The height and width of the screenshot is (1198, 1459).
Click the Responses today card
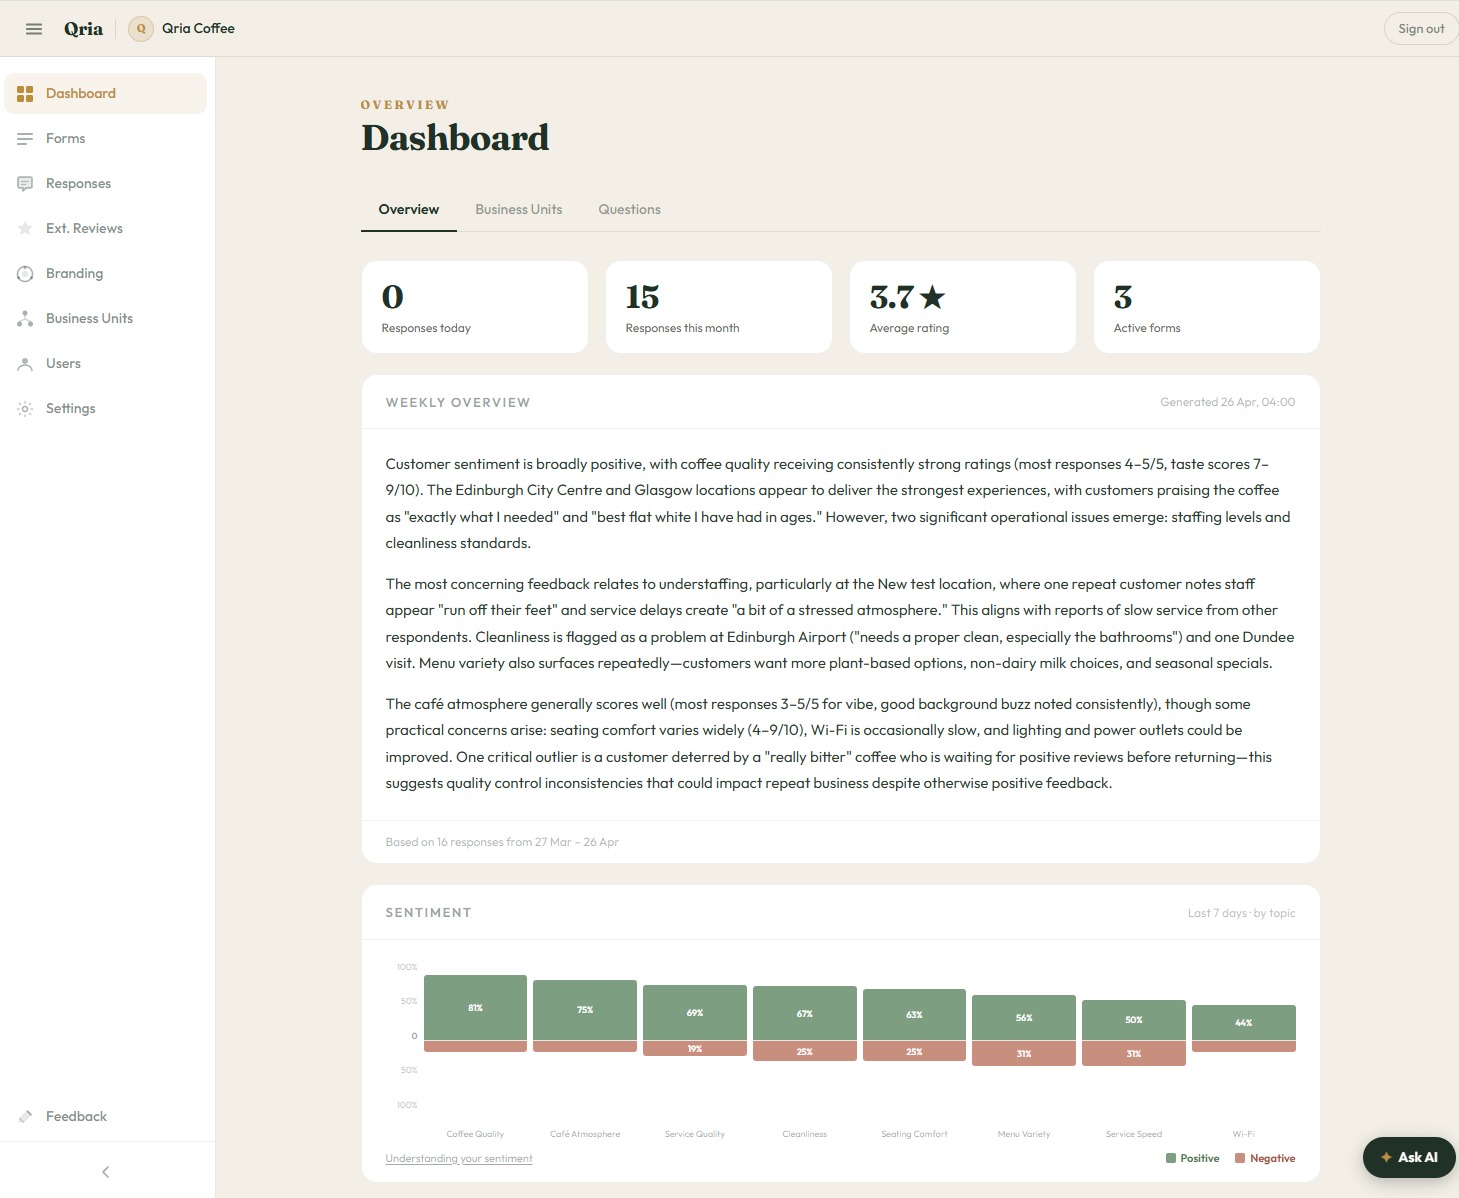point(475,307)
